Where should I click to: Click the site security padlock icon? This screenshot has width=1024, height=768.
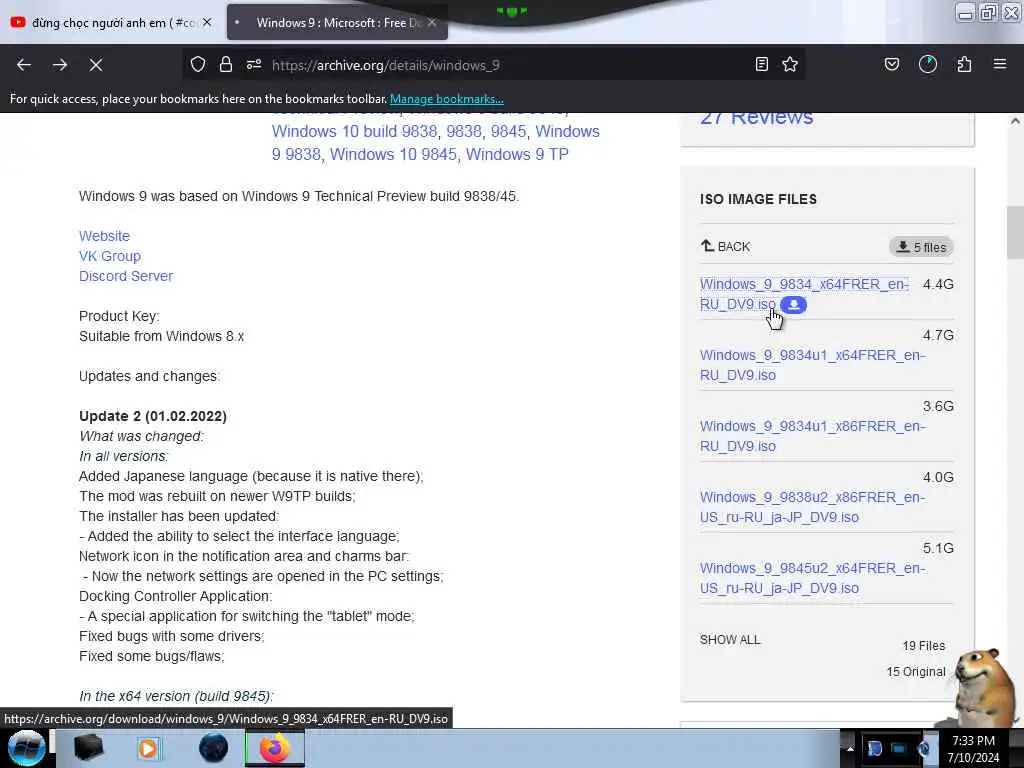click(226, 65)
